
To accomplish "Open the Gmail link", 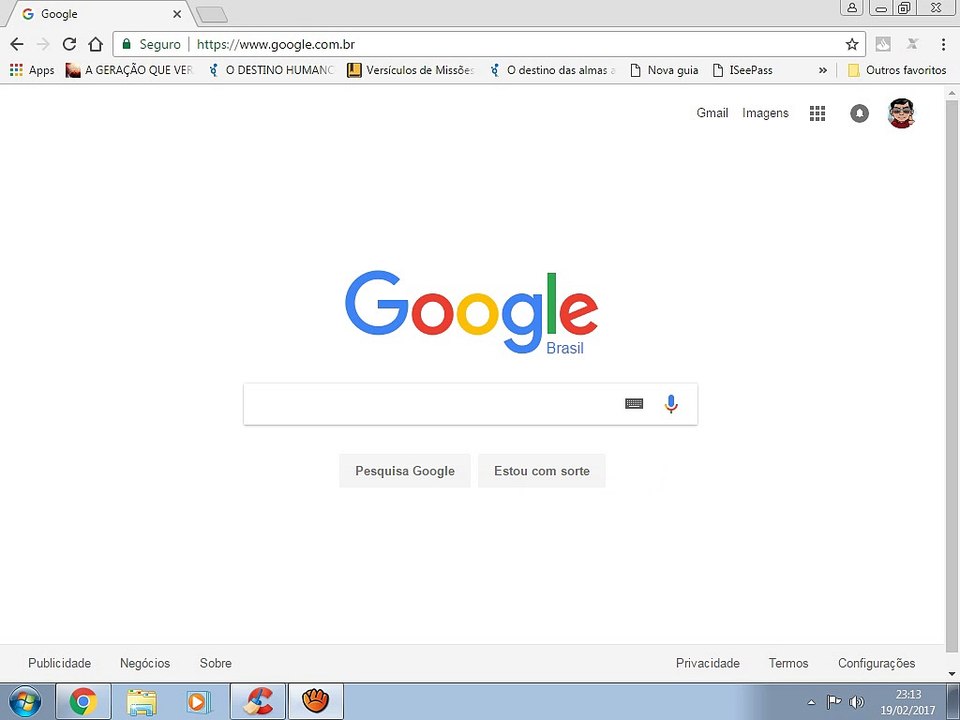I will click(712, 113).
